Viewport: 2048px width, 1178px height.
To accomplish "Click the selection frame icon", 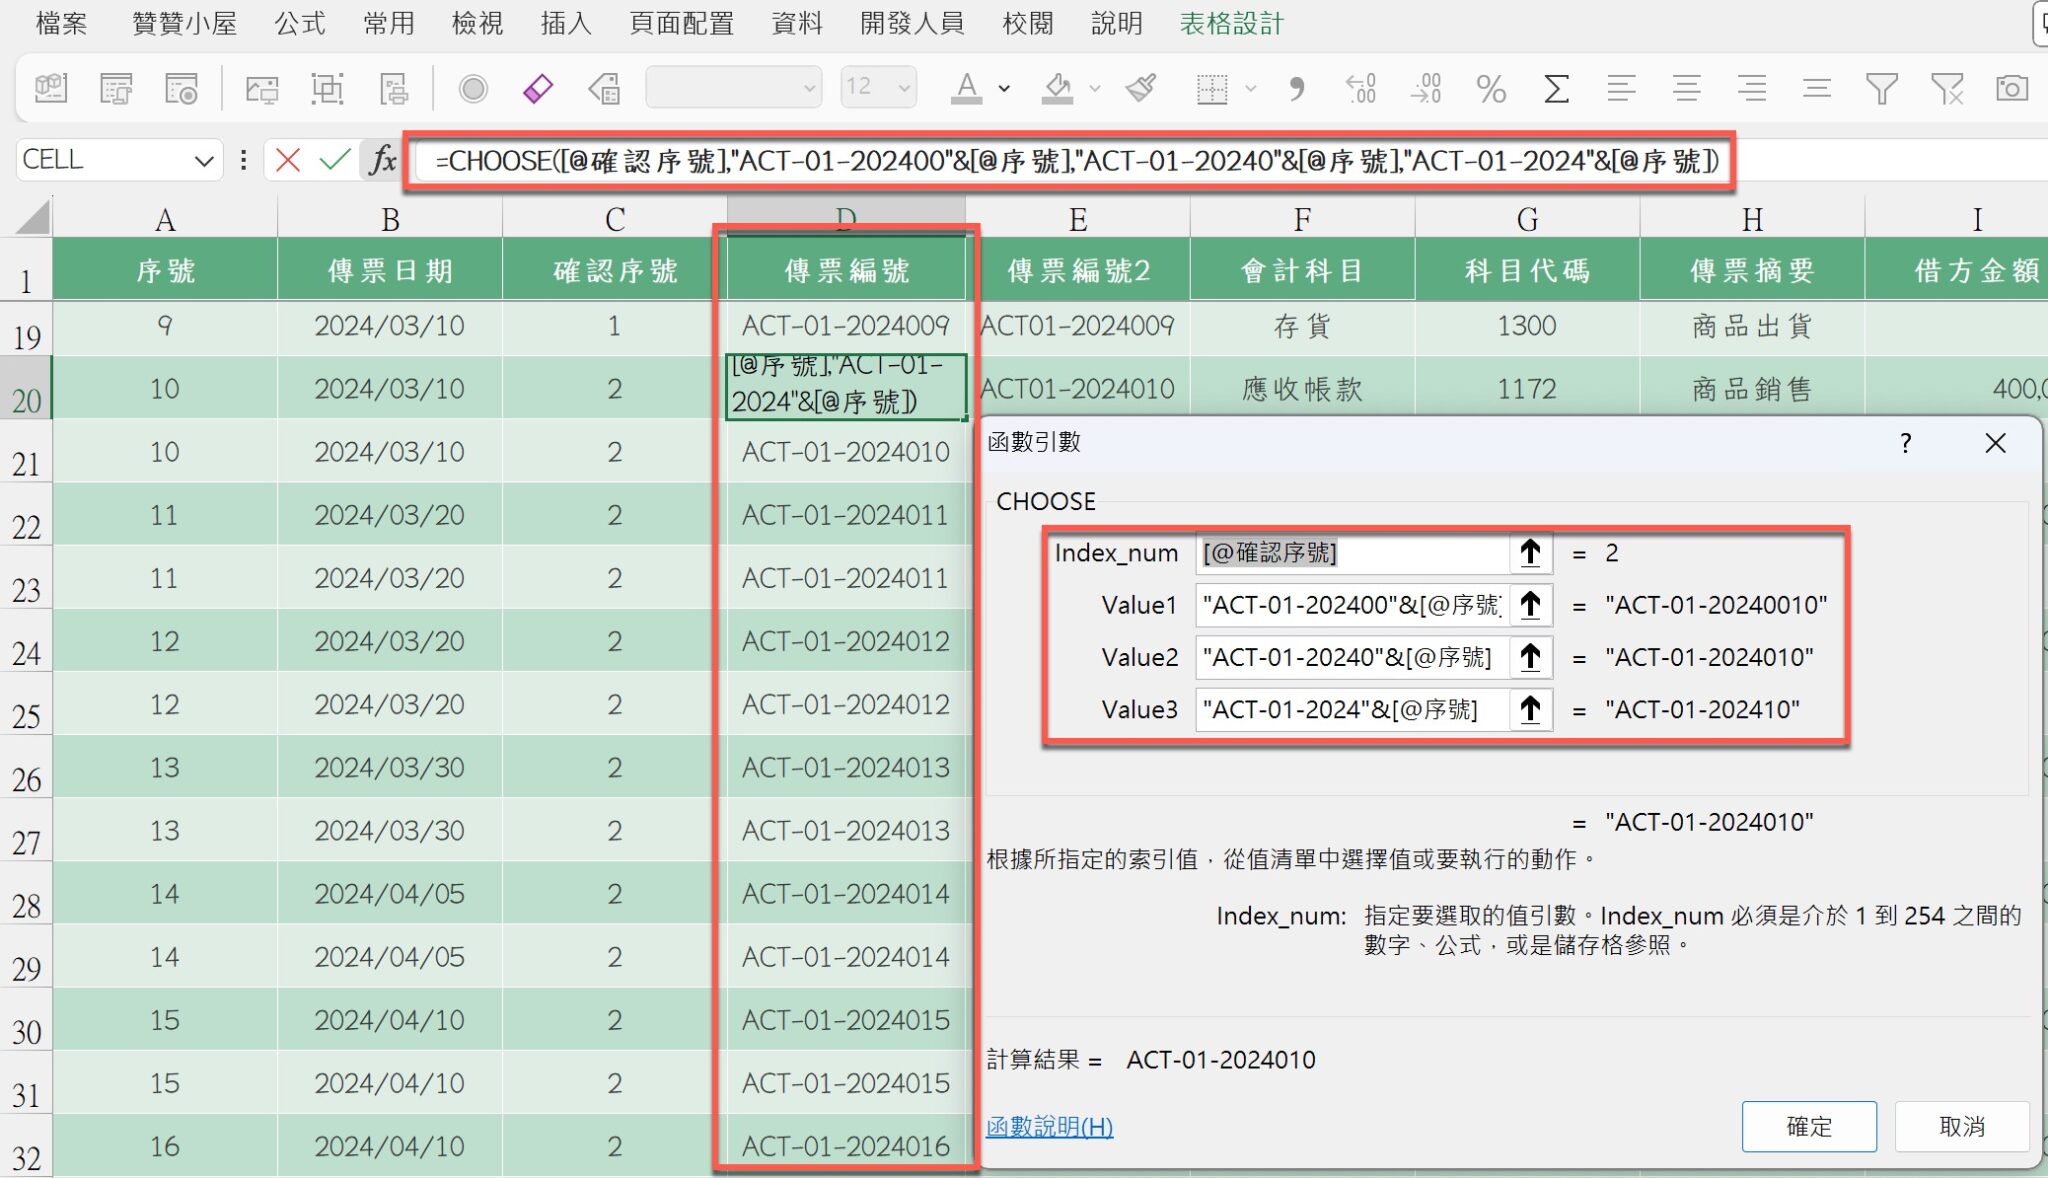I will [x=327, y=89].
